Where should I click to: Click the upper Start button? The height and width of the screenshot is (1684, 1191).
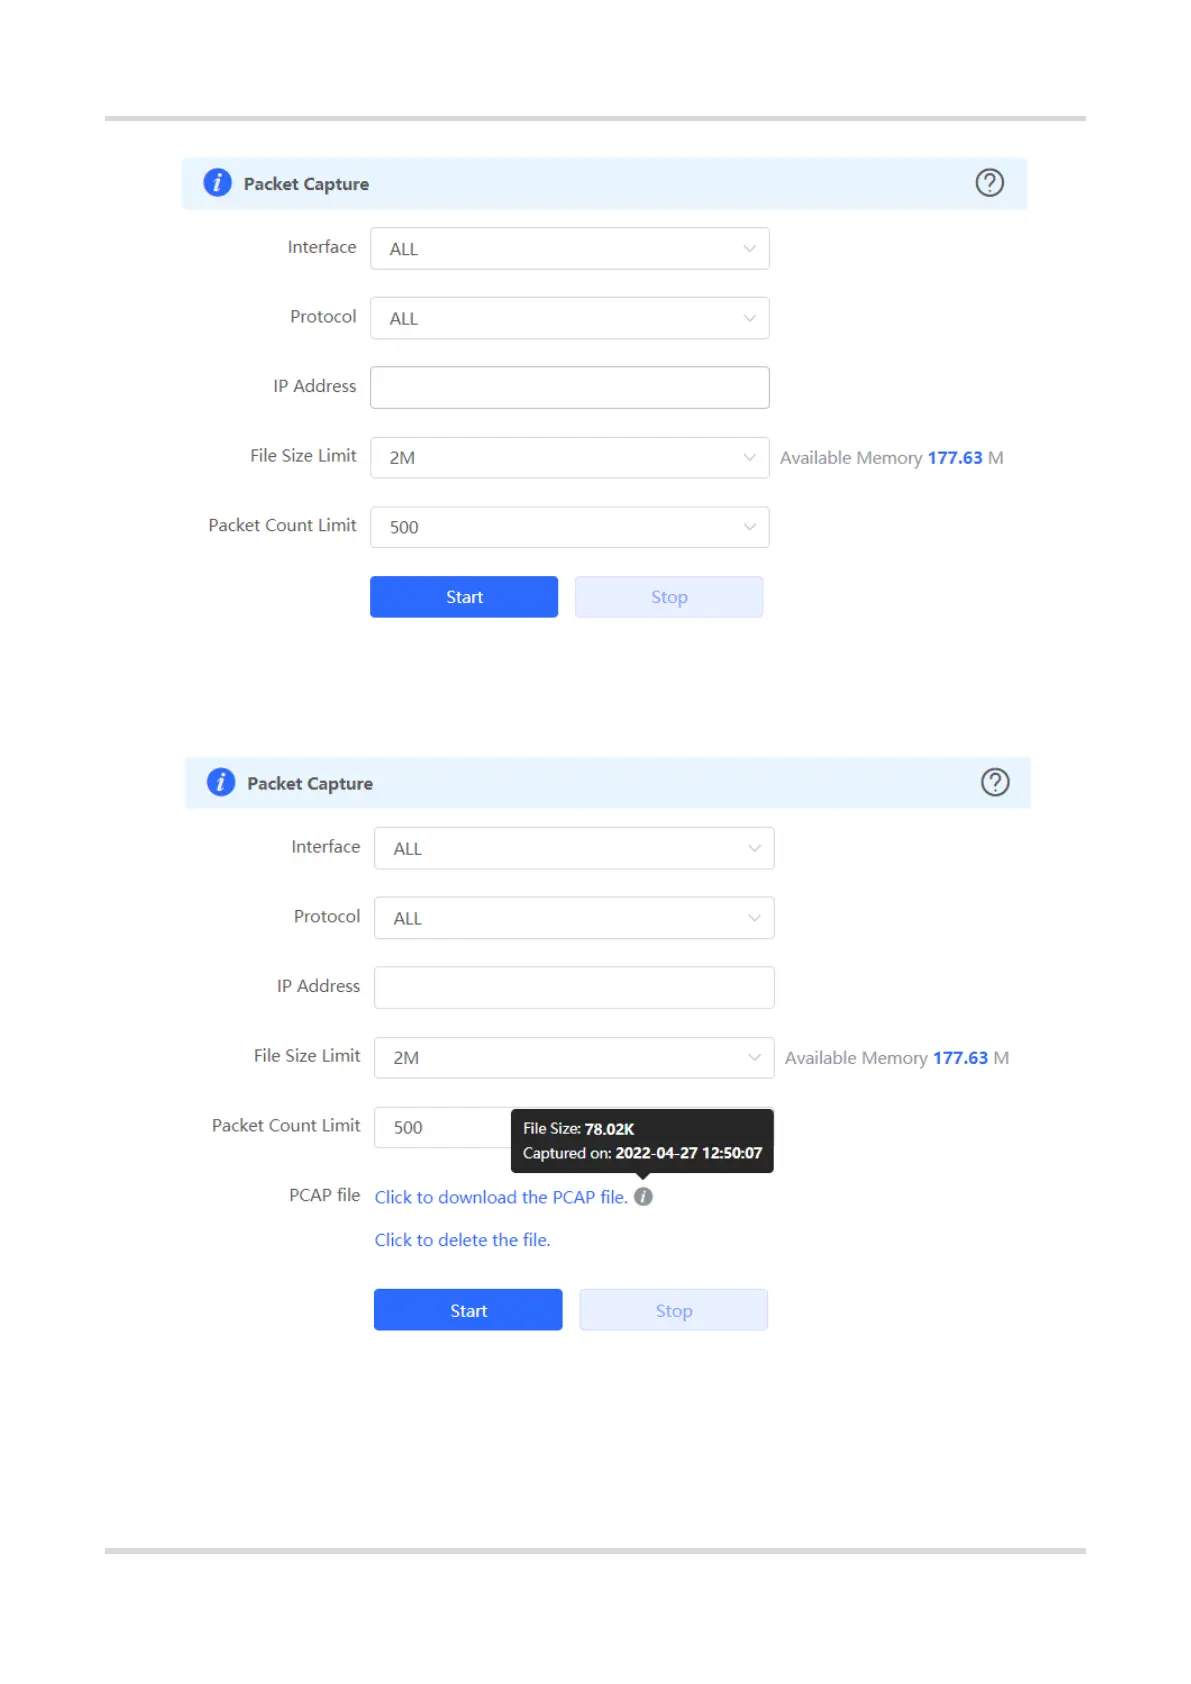(x=464, y=597)
